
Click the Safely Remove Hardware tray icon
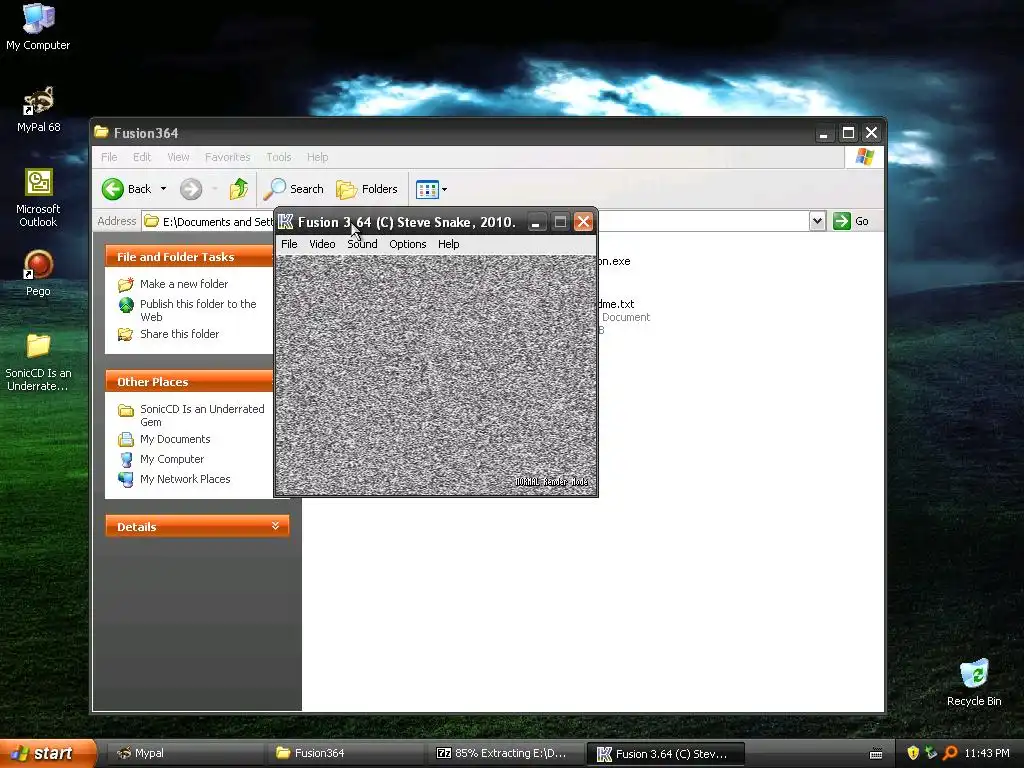(931, 754)
